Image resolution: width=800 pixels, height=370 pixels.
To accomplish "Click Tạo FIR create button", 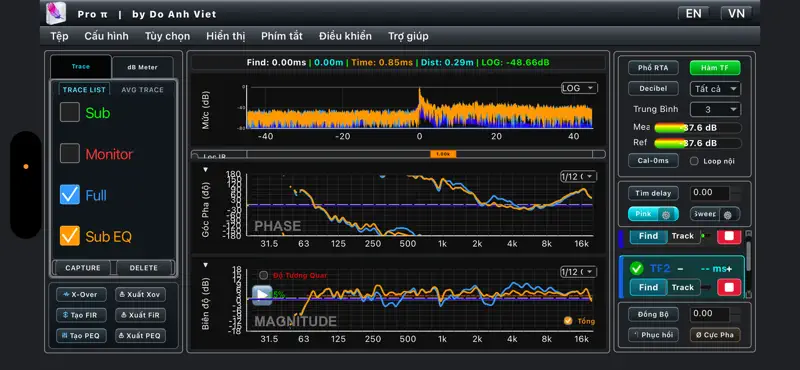I will pyautogui.click(x=81, y=315).
